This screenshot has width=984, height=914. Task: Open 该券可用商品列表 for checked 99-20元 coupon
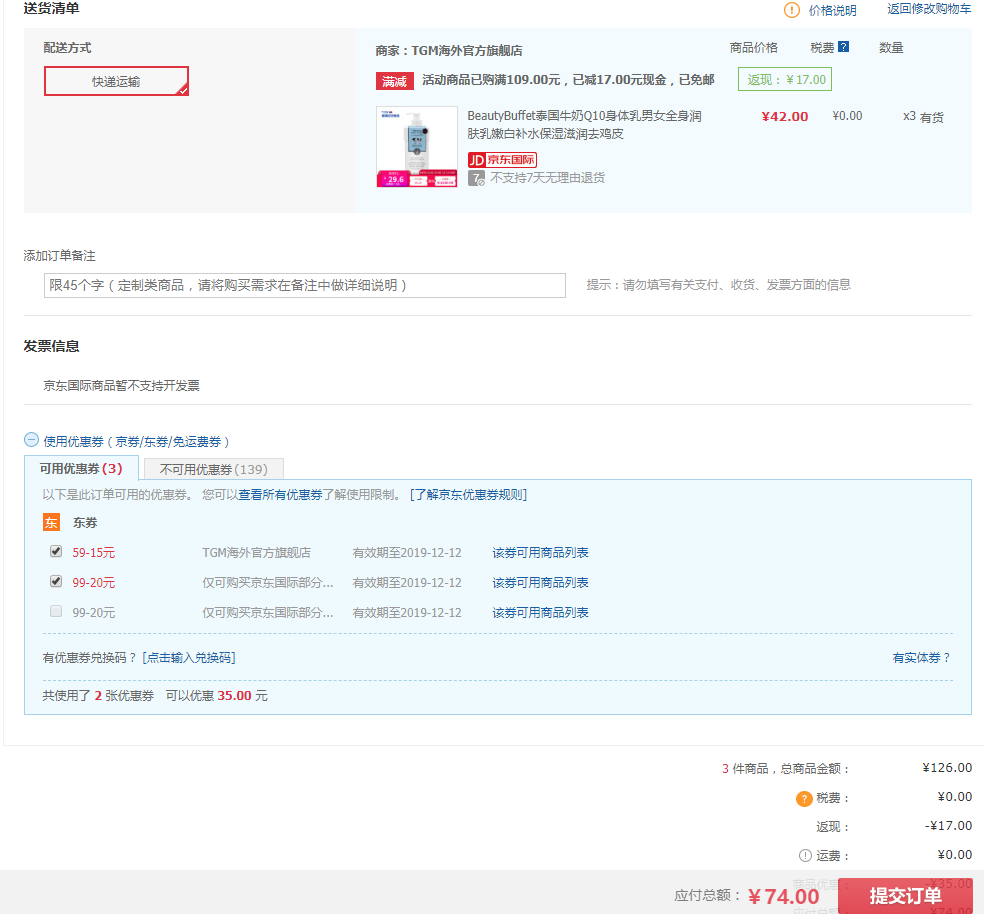coord(540,583)
